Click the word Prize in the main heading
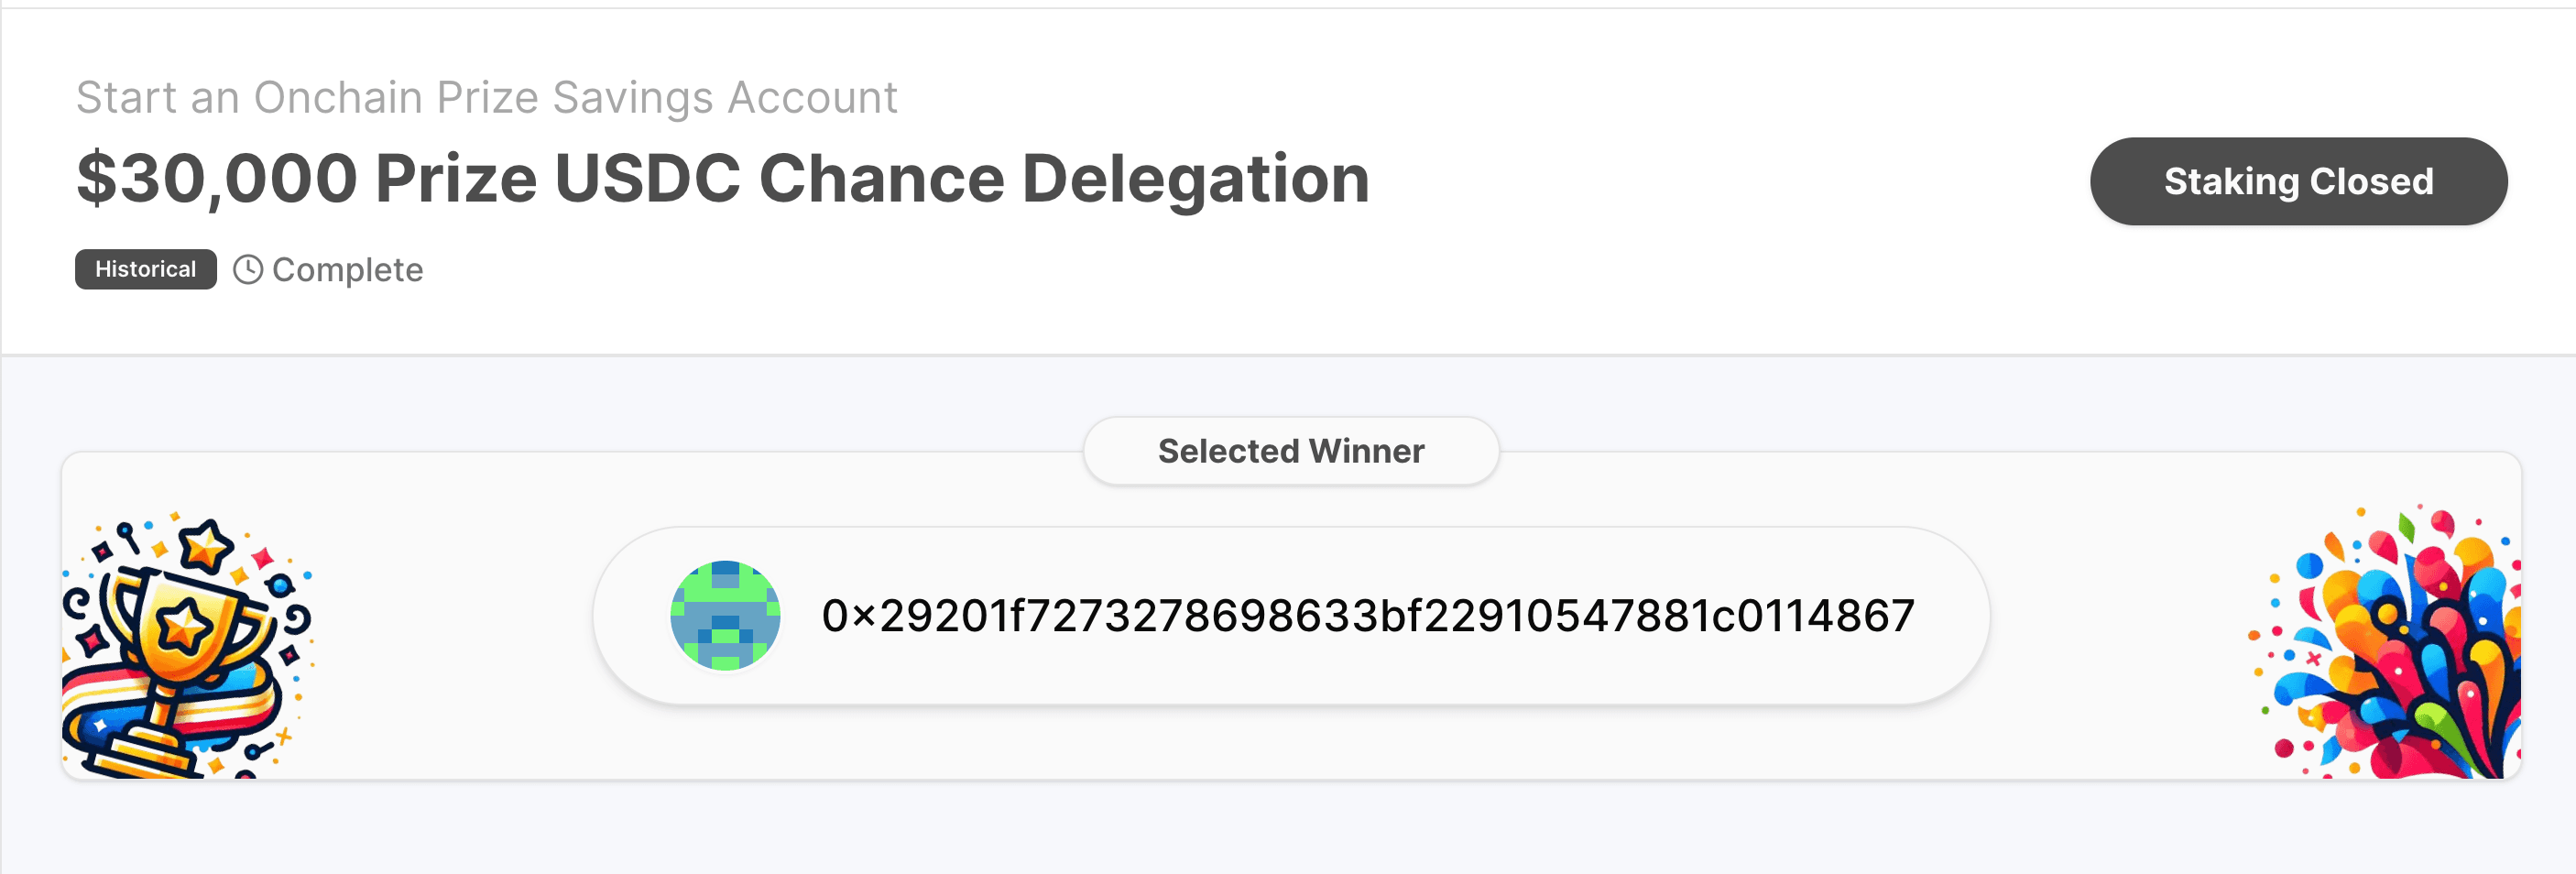Viewport: 2576px width, 874px height. [456, 179]
